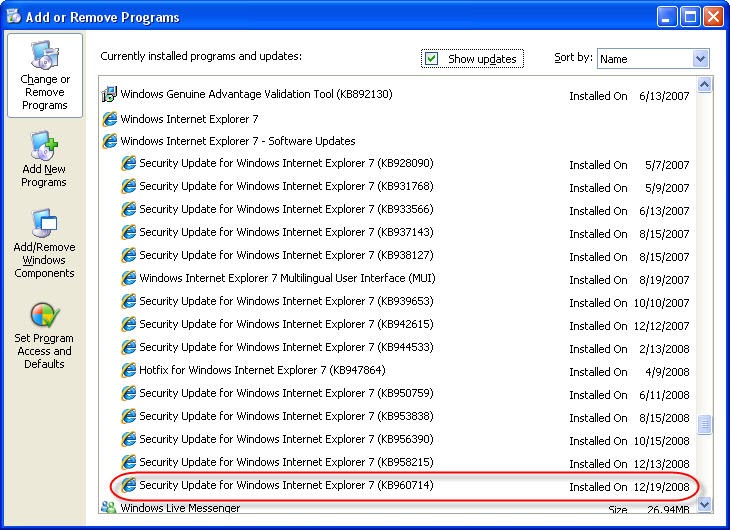Click Windows Genuine Advantage Validation Tool icon
The image size is (730, 530).
[x=109, y=94]
